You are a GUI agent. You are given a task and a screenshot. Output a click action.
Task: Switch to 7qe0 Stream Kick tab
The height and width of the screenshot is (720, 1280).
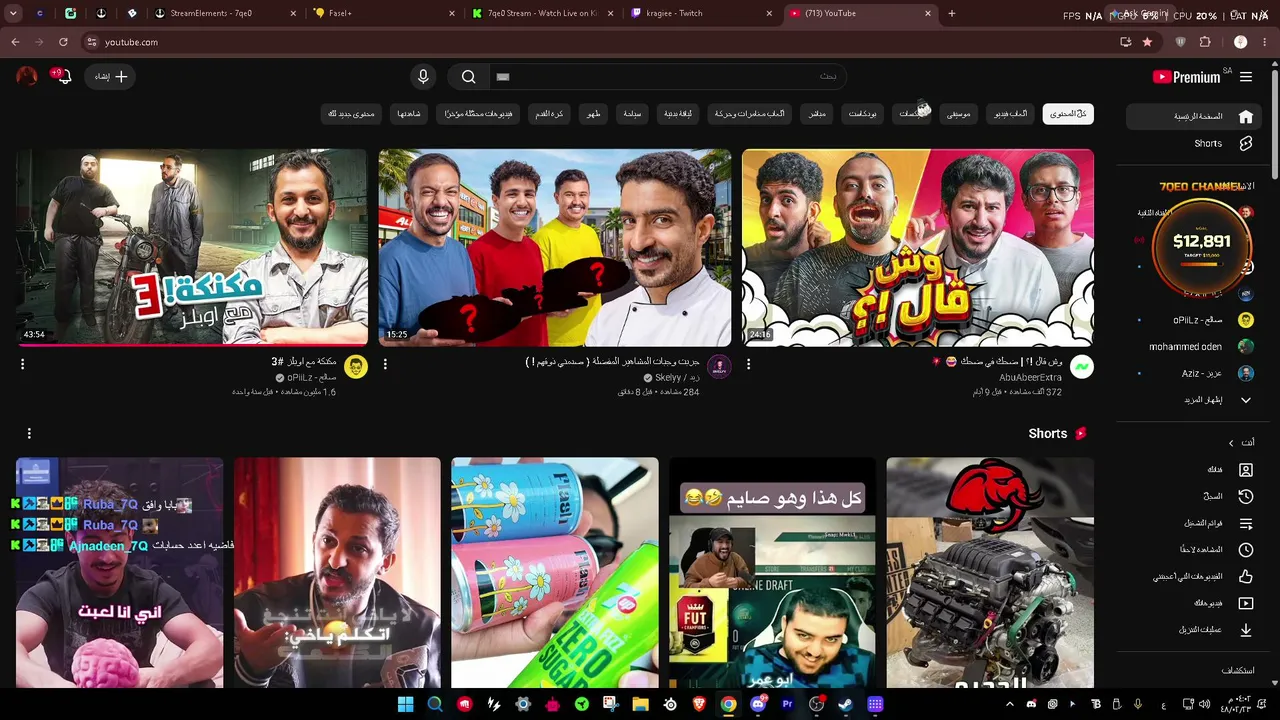[x=542, y=14]
